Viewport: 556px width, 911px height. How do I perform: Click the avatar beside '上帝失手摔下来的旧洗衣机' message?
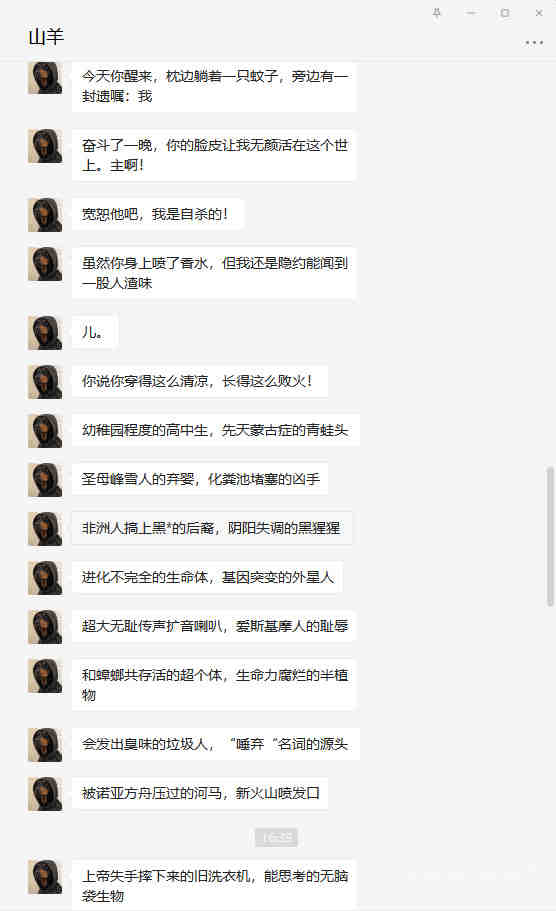[x=45, y=877]
